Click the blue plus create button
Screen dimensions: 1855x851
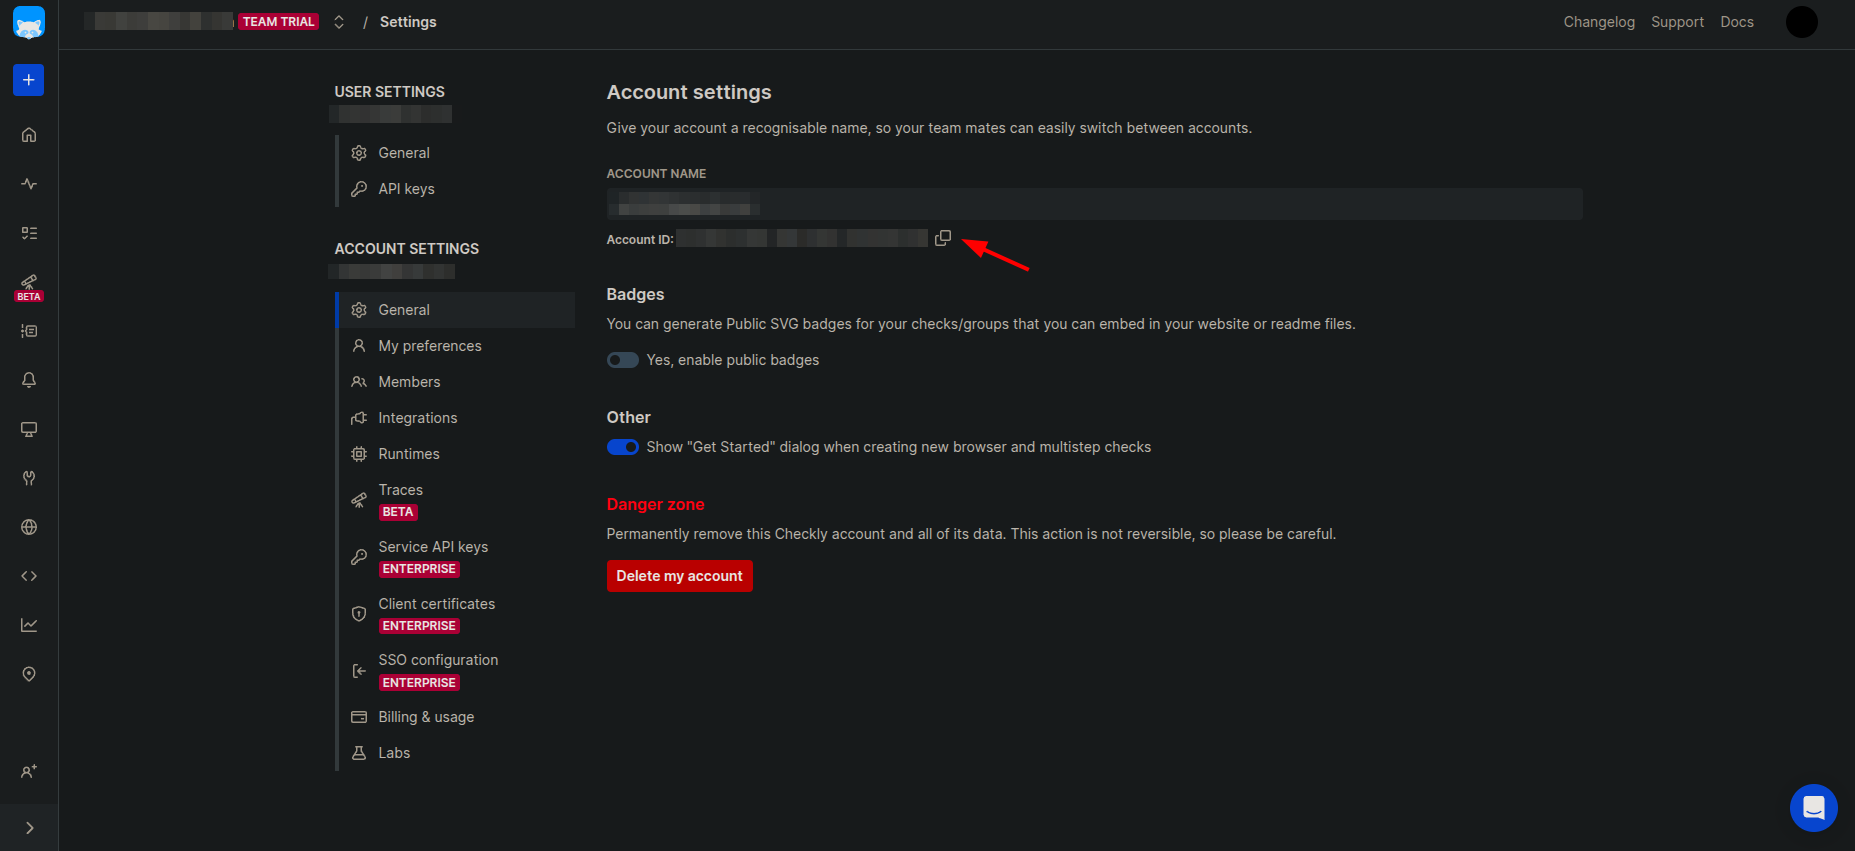click(29, 80)
